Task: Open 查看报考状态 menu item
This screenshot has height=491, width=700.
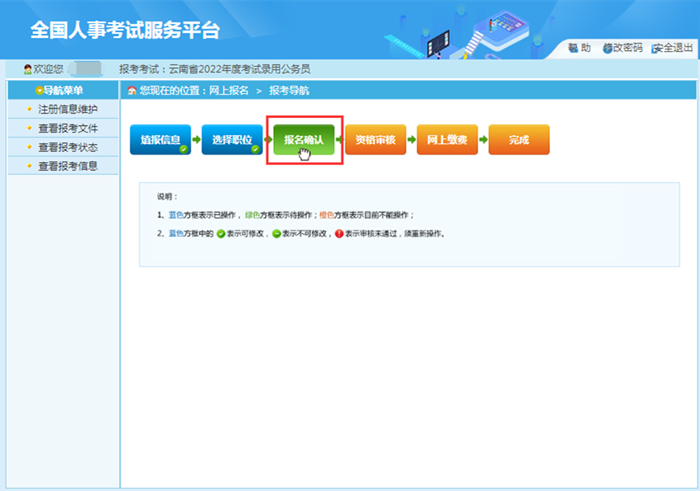Action: (68, 147)
